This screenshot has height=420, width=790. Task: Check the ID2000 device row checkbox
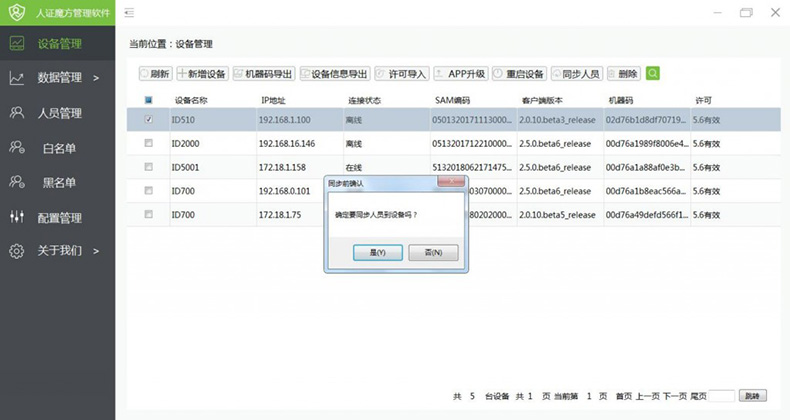(x=149, y=143)
